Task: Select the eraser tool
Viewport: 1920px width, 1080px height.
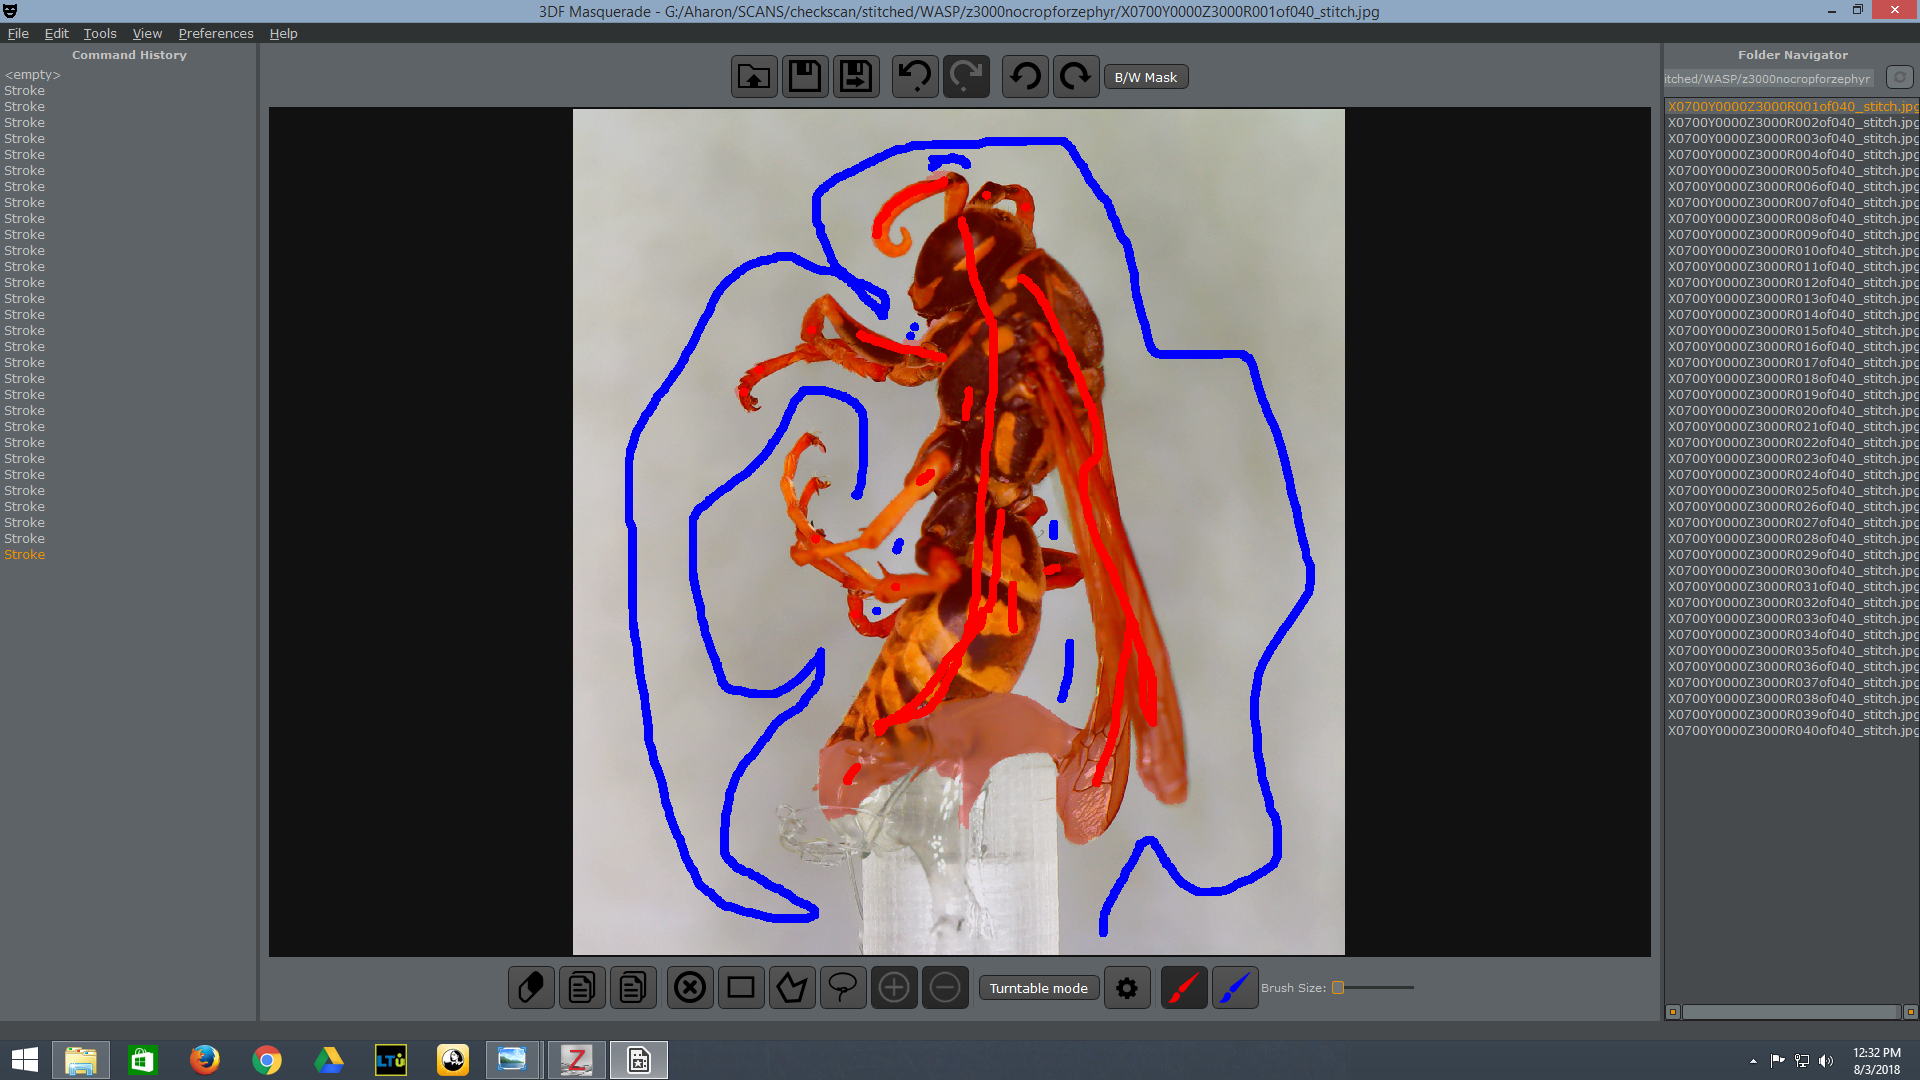Action: (x=531, y=988)
